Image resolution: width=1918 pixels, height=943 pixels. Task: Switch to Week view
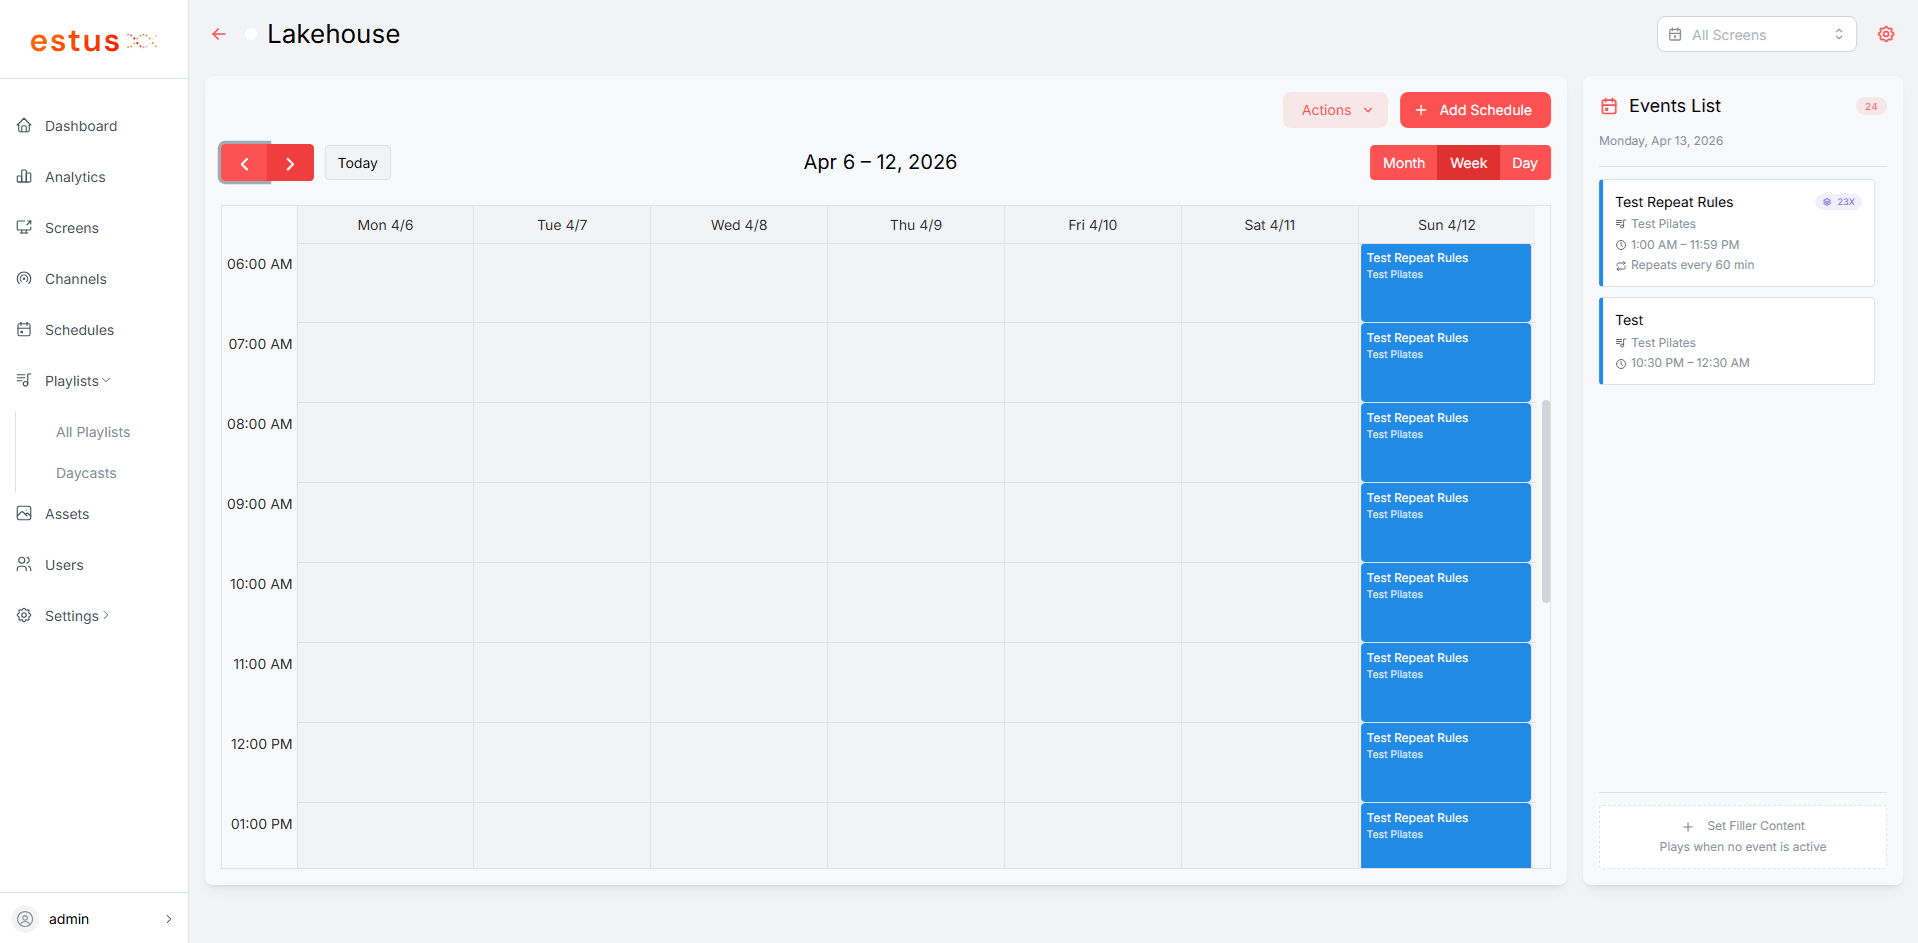pos(1468,163)
